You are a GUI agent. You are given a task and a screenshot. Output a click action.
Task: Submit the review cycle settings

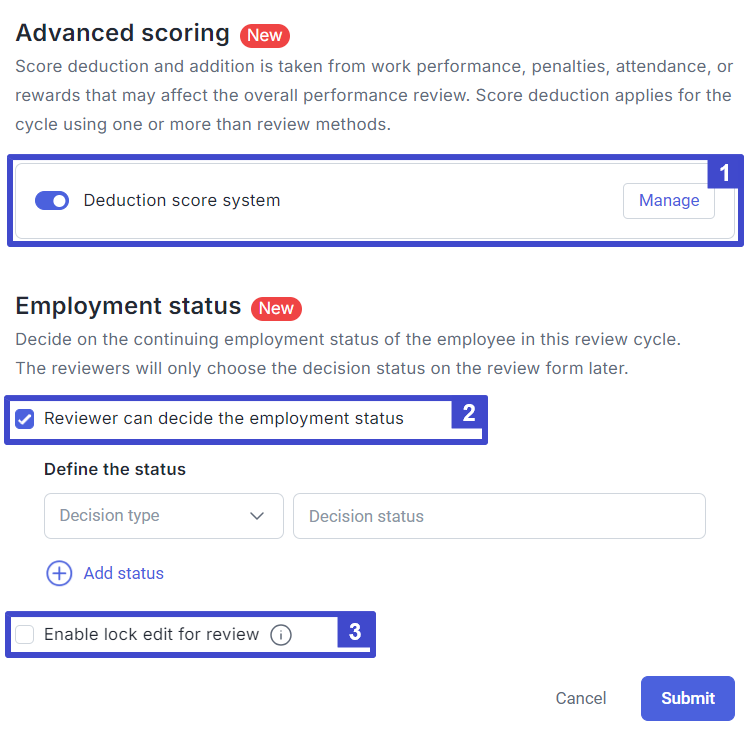[688, 698]
